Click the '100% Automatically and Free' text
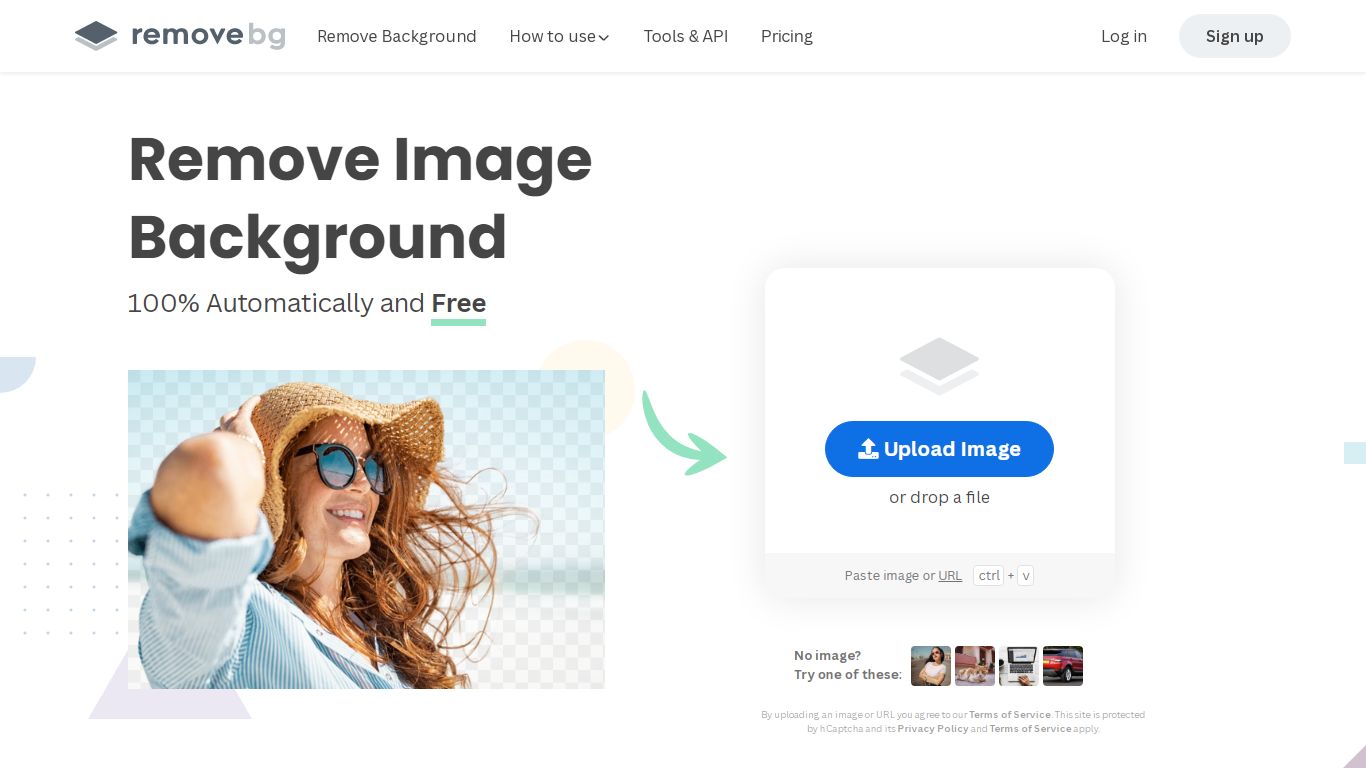The height and width of the screenshot is (768, 1366). point(307,303)
